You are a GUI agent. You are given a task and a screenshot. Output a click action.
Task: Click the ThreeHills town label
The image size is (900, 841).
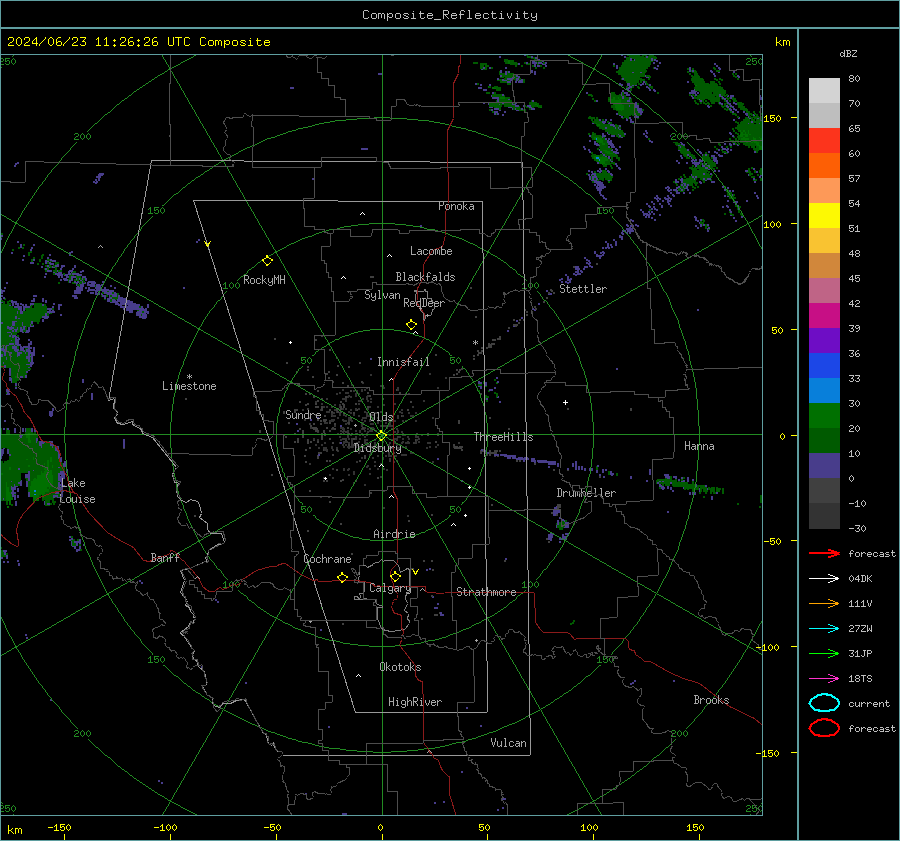pos(503,437)
